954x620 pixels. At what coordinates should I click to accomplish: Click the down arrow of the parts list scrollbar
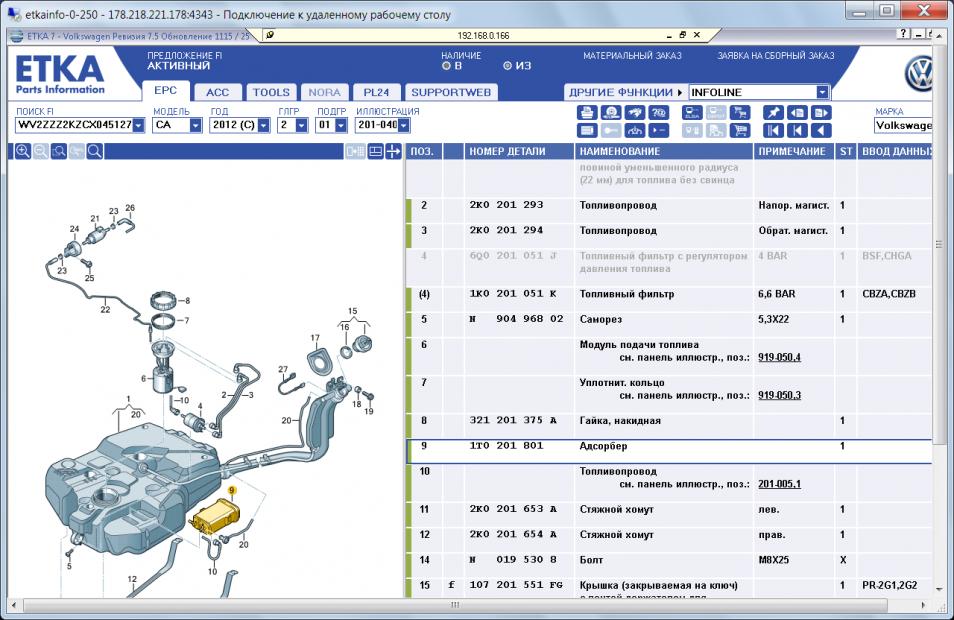938,589
